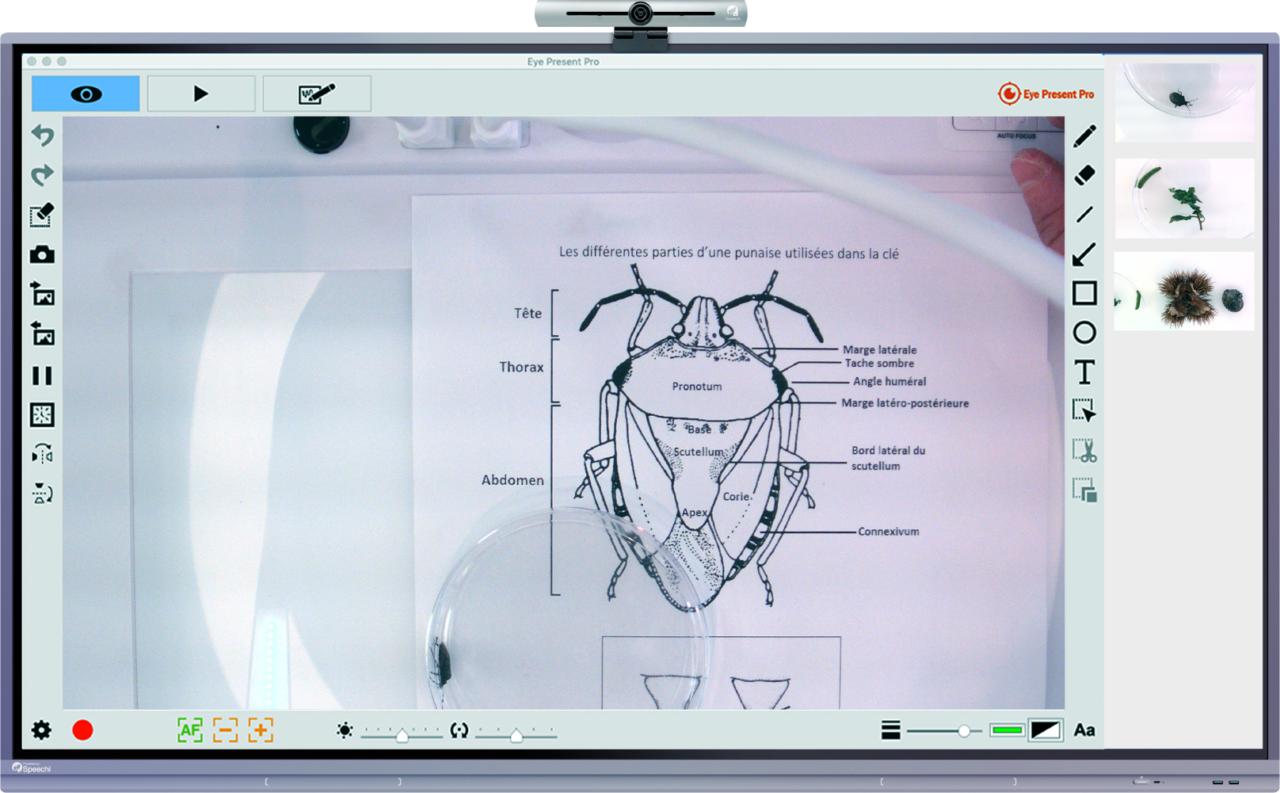The height and width of the screenshot is (793, 1280).
Task: Choose the Arrow annotation tool
Action: pyautogui.click(x=1084, y=254)
